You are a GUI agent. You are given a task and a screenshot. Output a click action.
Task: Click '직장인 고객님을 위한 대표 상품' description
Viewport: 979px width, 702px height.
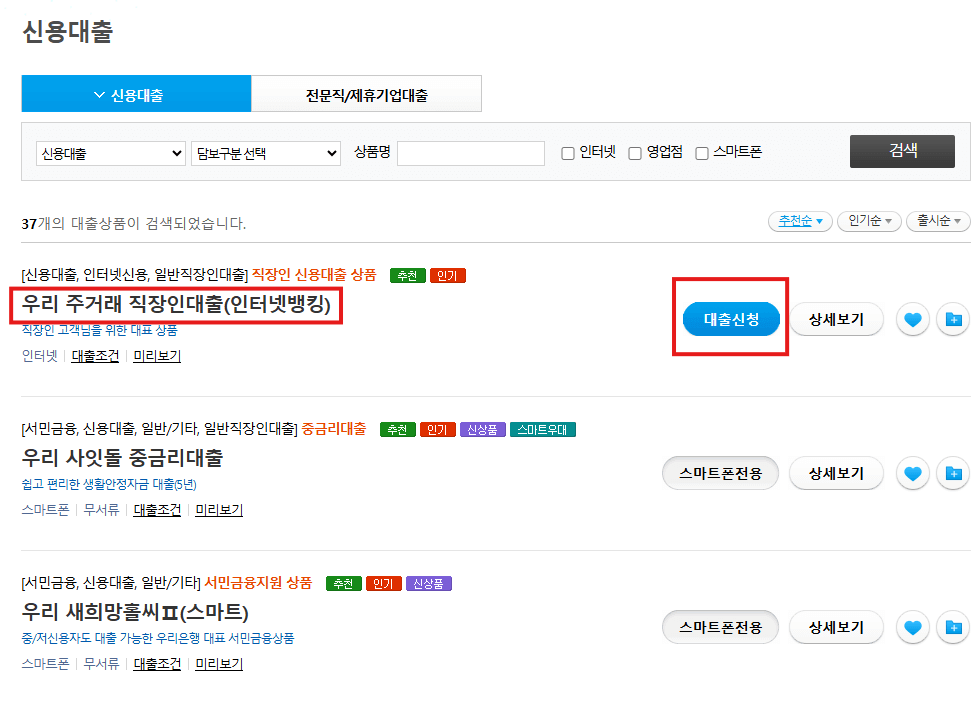point(99,330)
